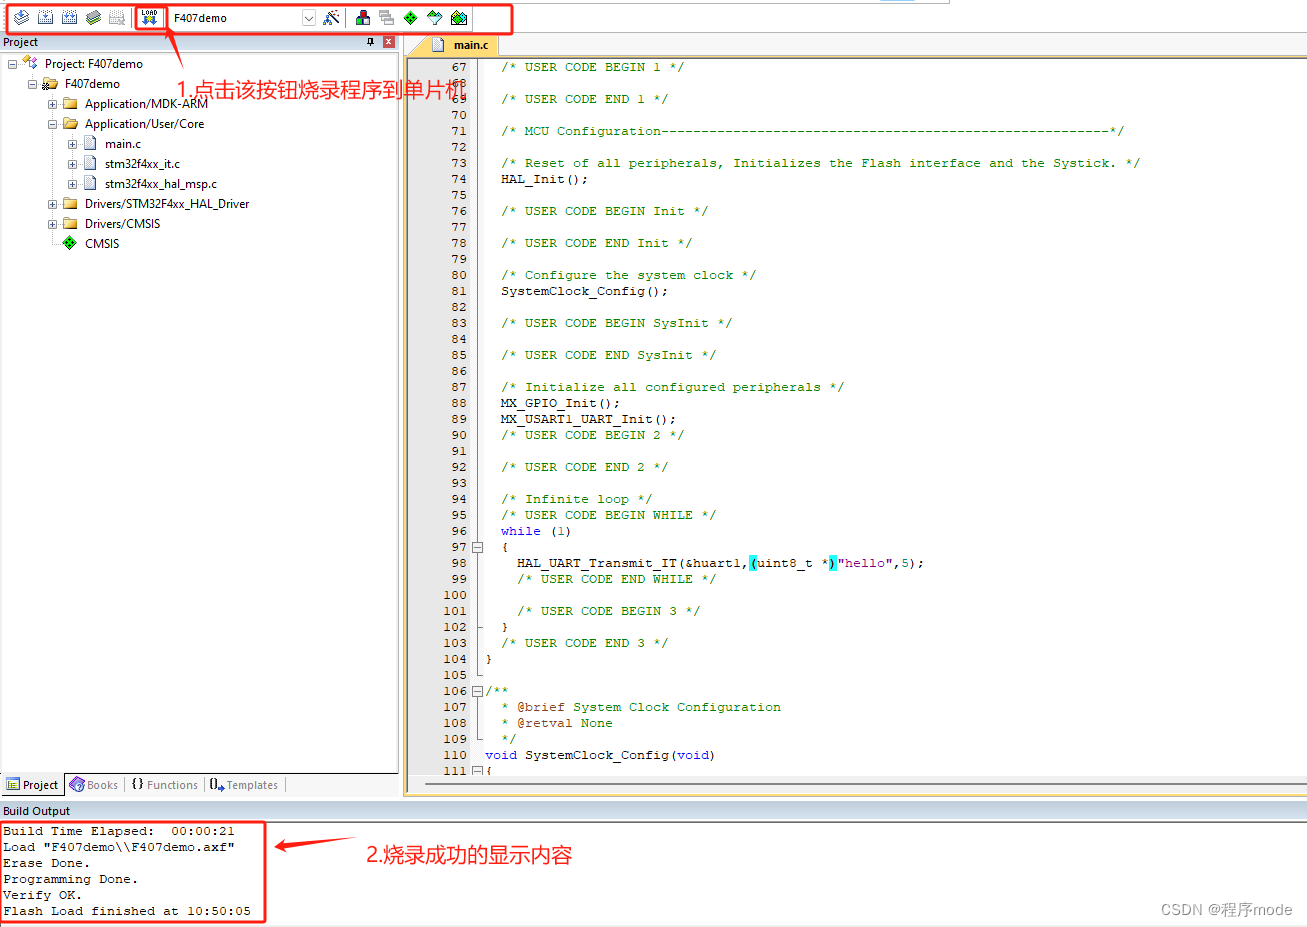The width and height of the screenshot is (1307, 927).
Task: Select the Application/MDK-ARM folder label
Action: 146,104
